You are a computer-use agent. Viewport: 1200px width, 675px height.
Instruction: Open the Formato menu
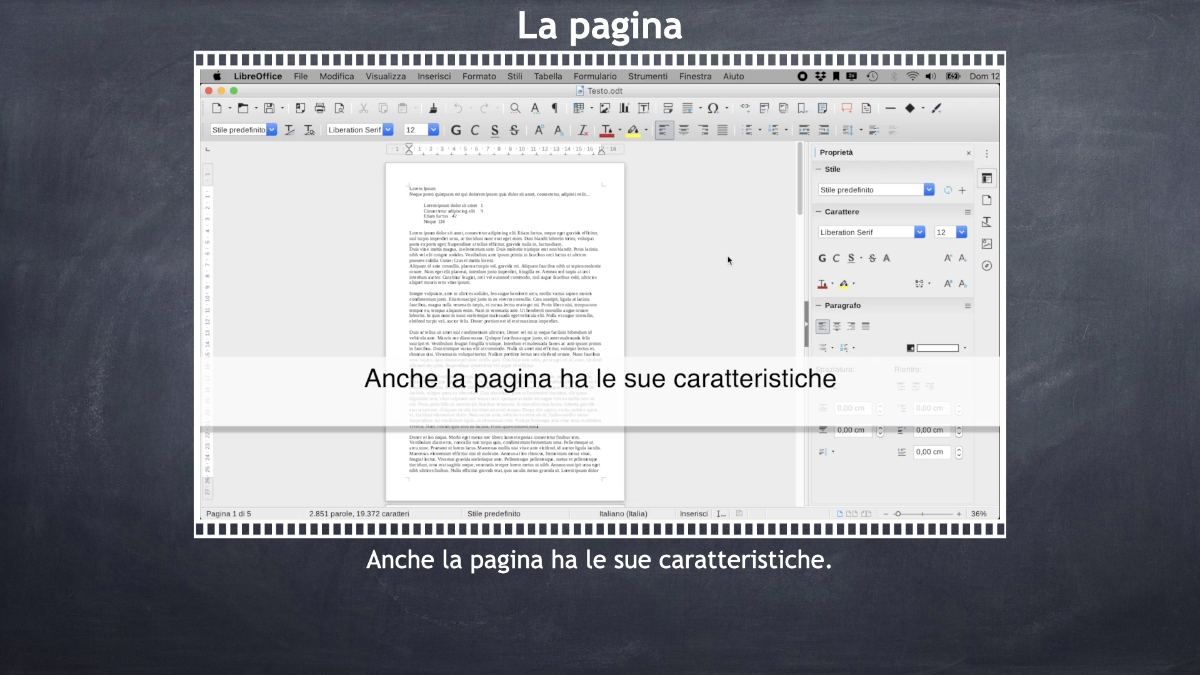(479, 76)
